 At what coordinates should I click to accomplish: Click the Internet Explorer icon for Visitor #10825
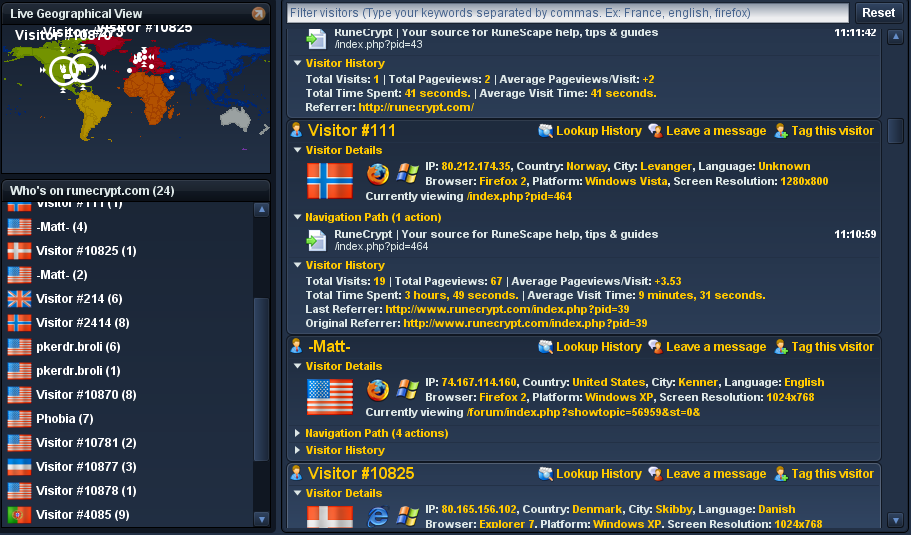[378, 516]
